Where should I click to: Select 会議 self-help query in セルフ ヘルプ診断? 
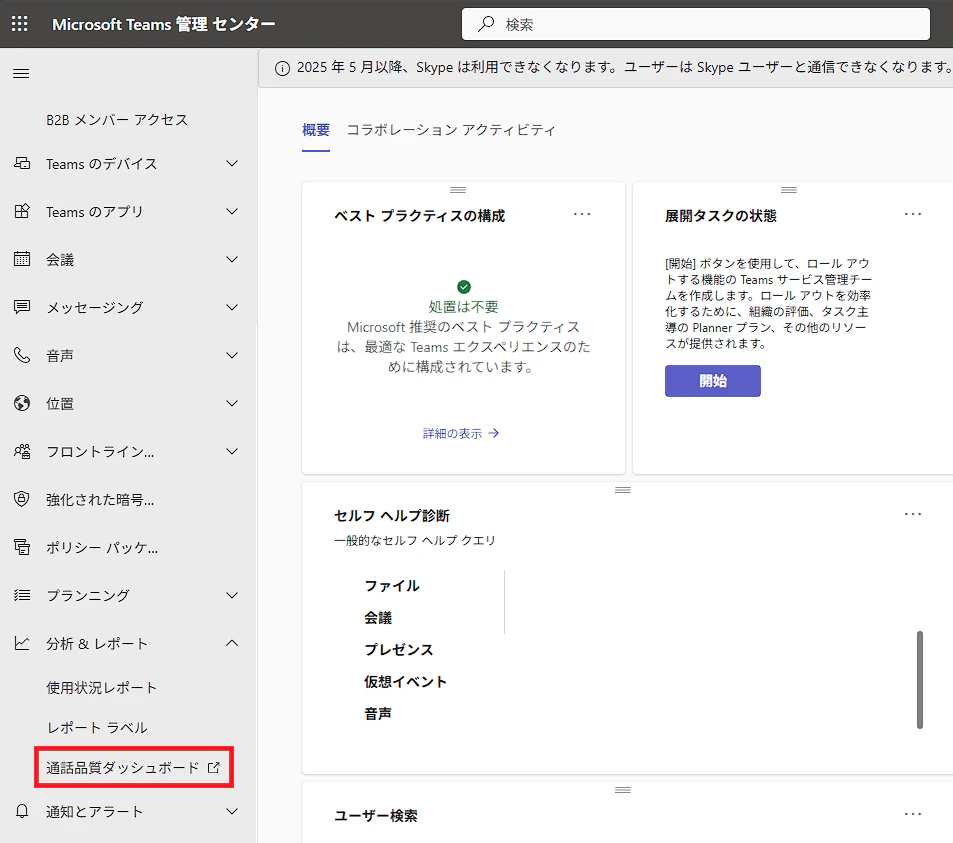[378, 618]
